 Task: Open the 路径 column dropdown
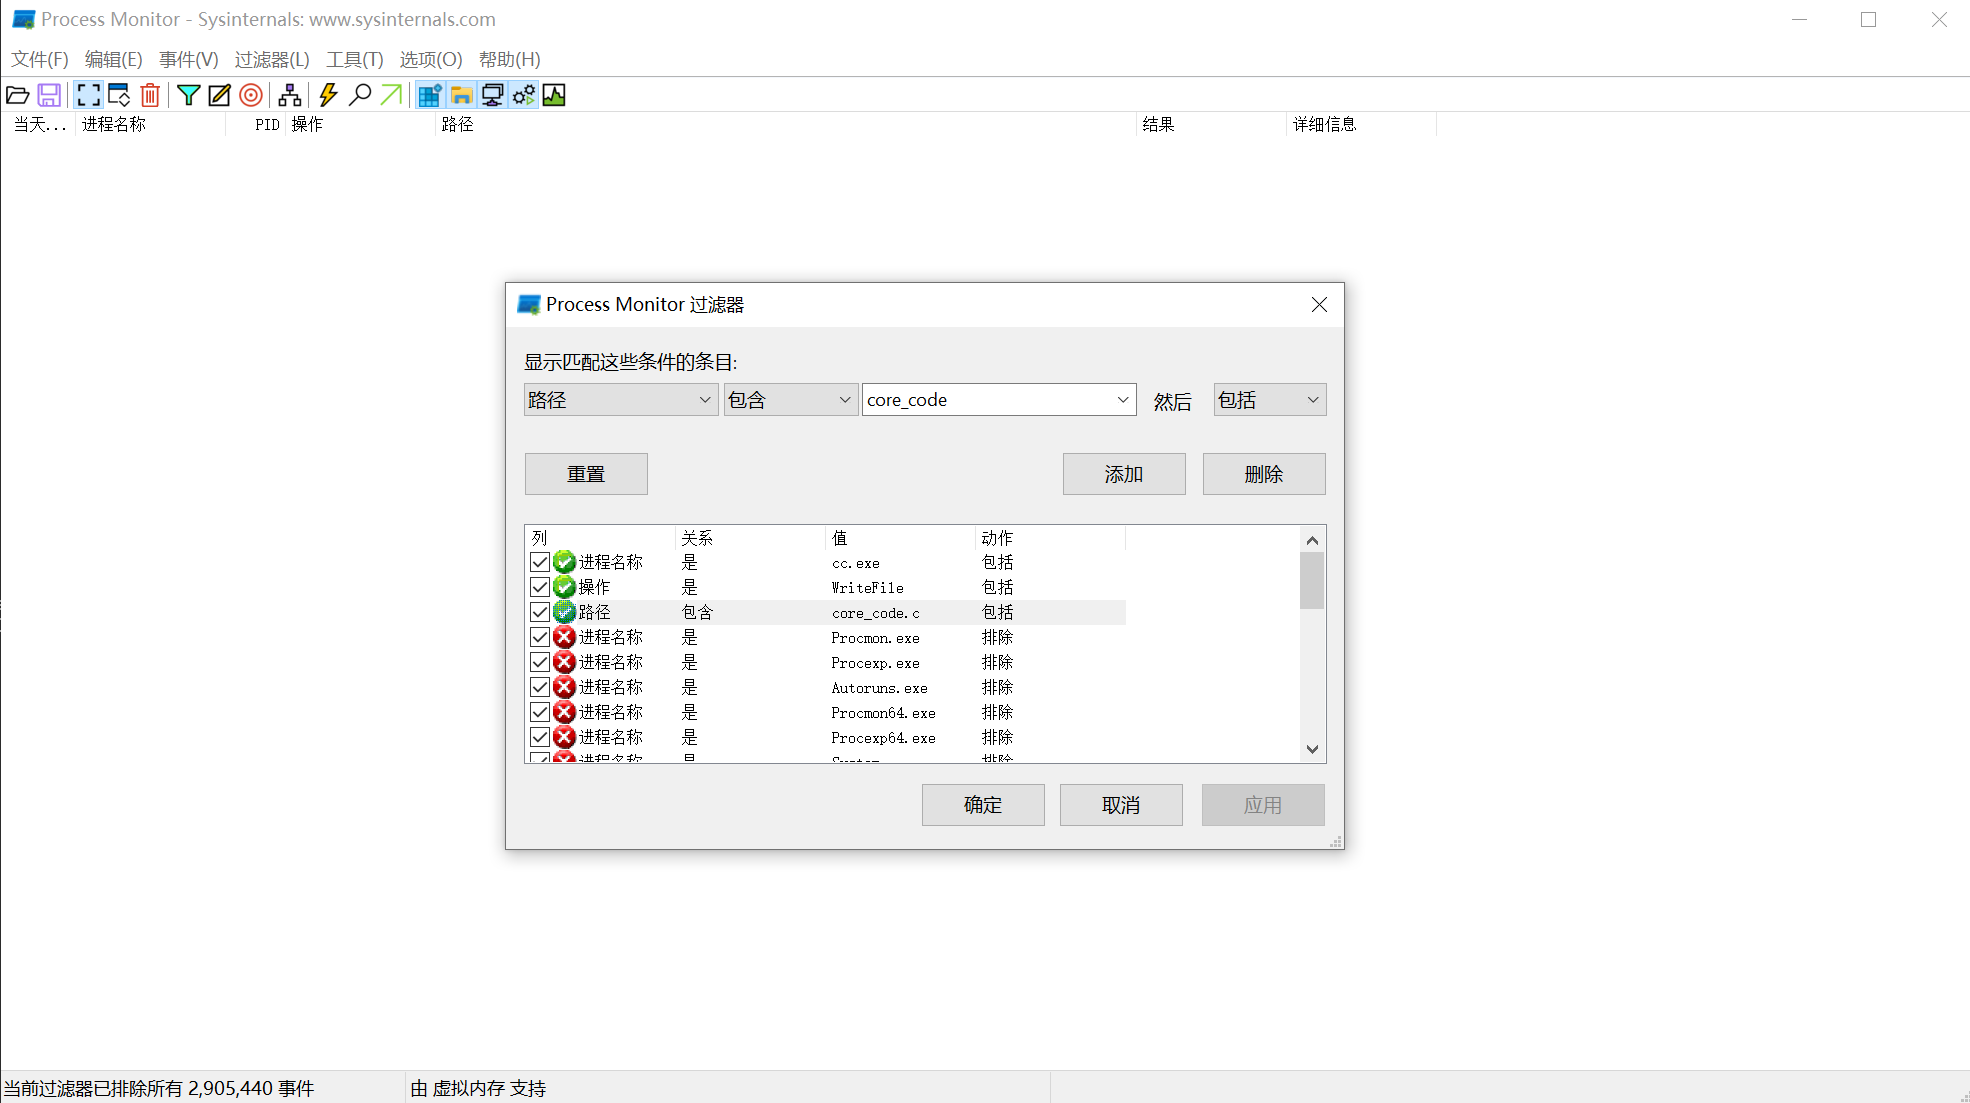pos(620,400)
